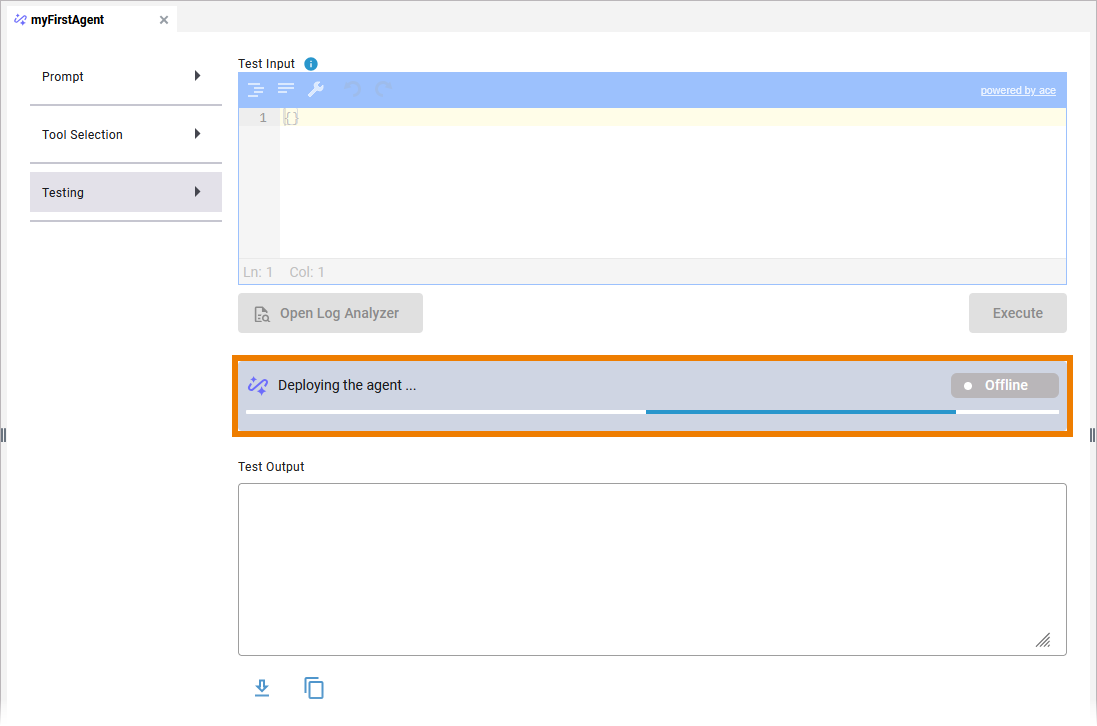The width and height of the screenshot is (1097, 726).
Task: Click the deployment progress bar
Action: (652, 411)
